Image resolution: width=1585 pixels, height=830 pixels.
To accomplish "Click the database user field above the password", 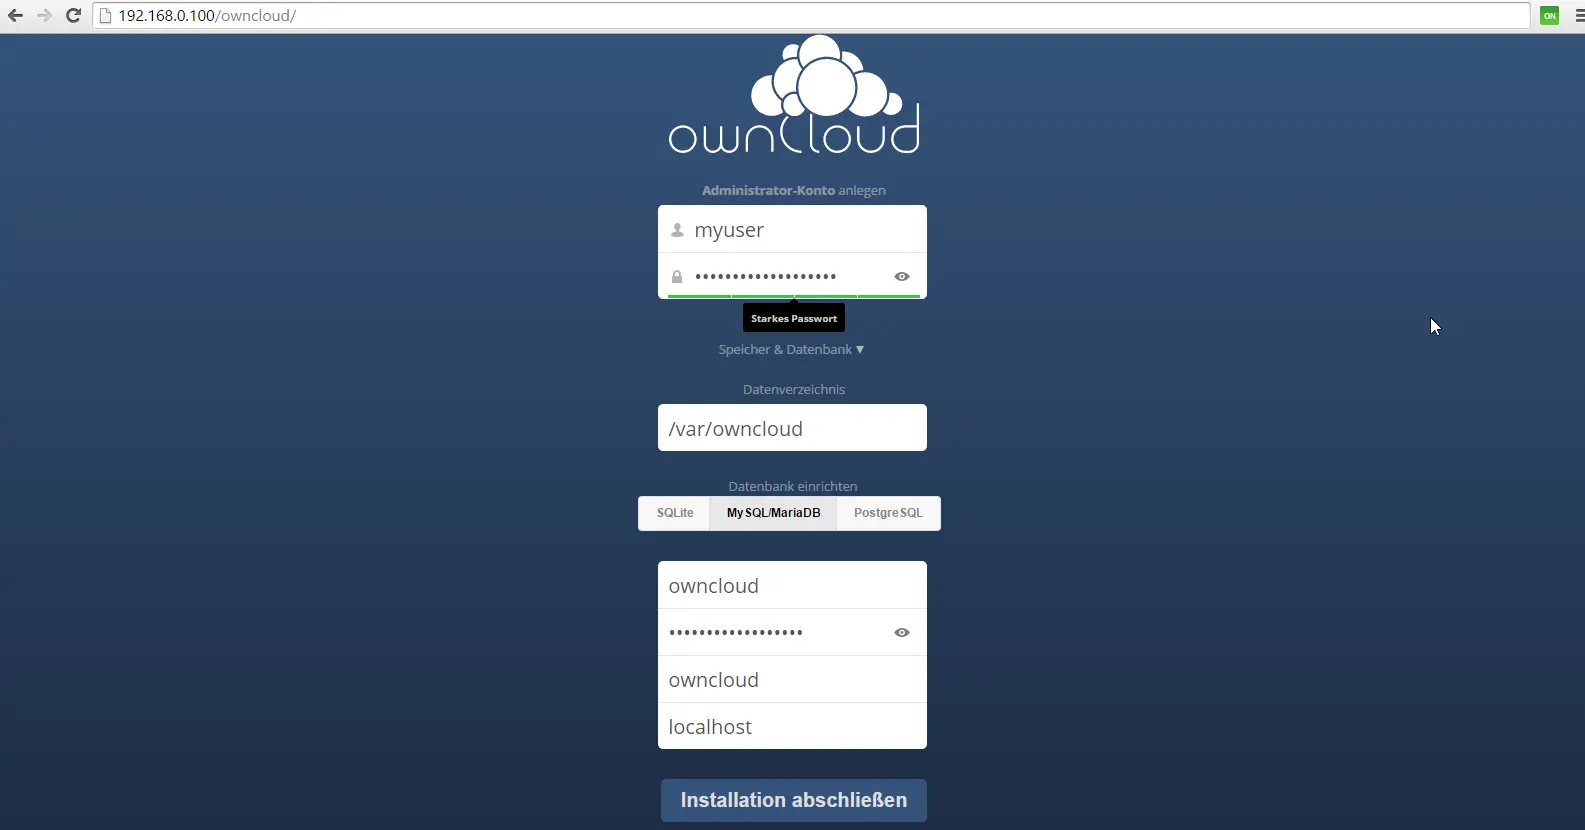I will (792, 585).
